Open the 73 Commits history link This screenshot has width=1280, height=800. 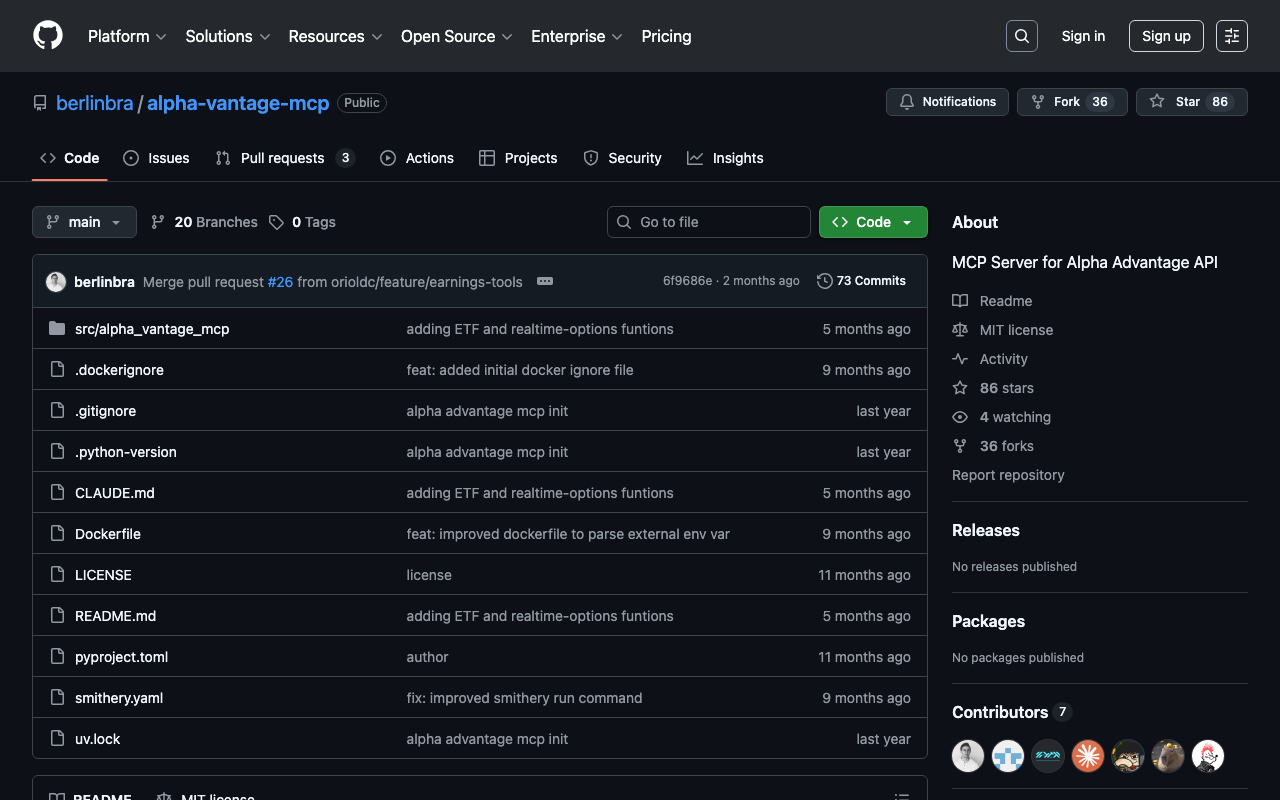click(x=861, y=281)
